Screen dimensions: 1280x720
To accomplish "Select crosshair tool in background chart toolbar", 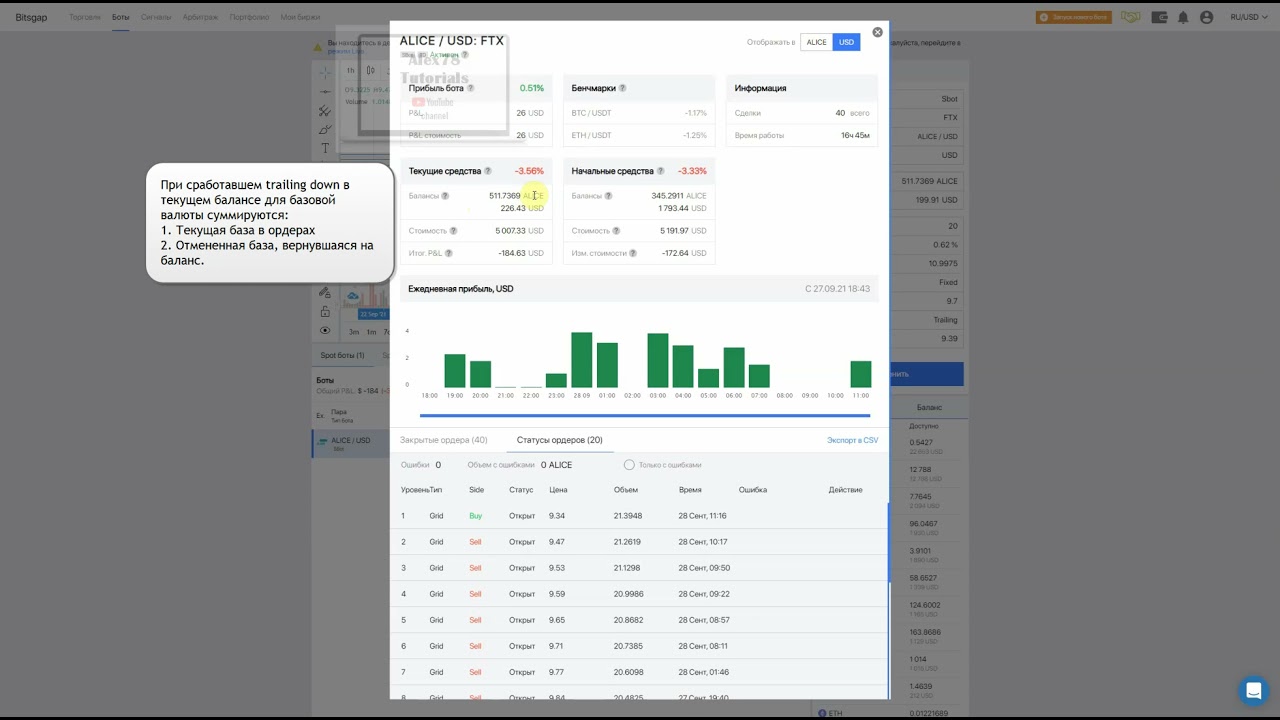I will 325,72.
